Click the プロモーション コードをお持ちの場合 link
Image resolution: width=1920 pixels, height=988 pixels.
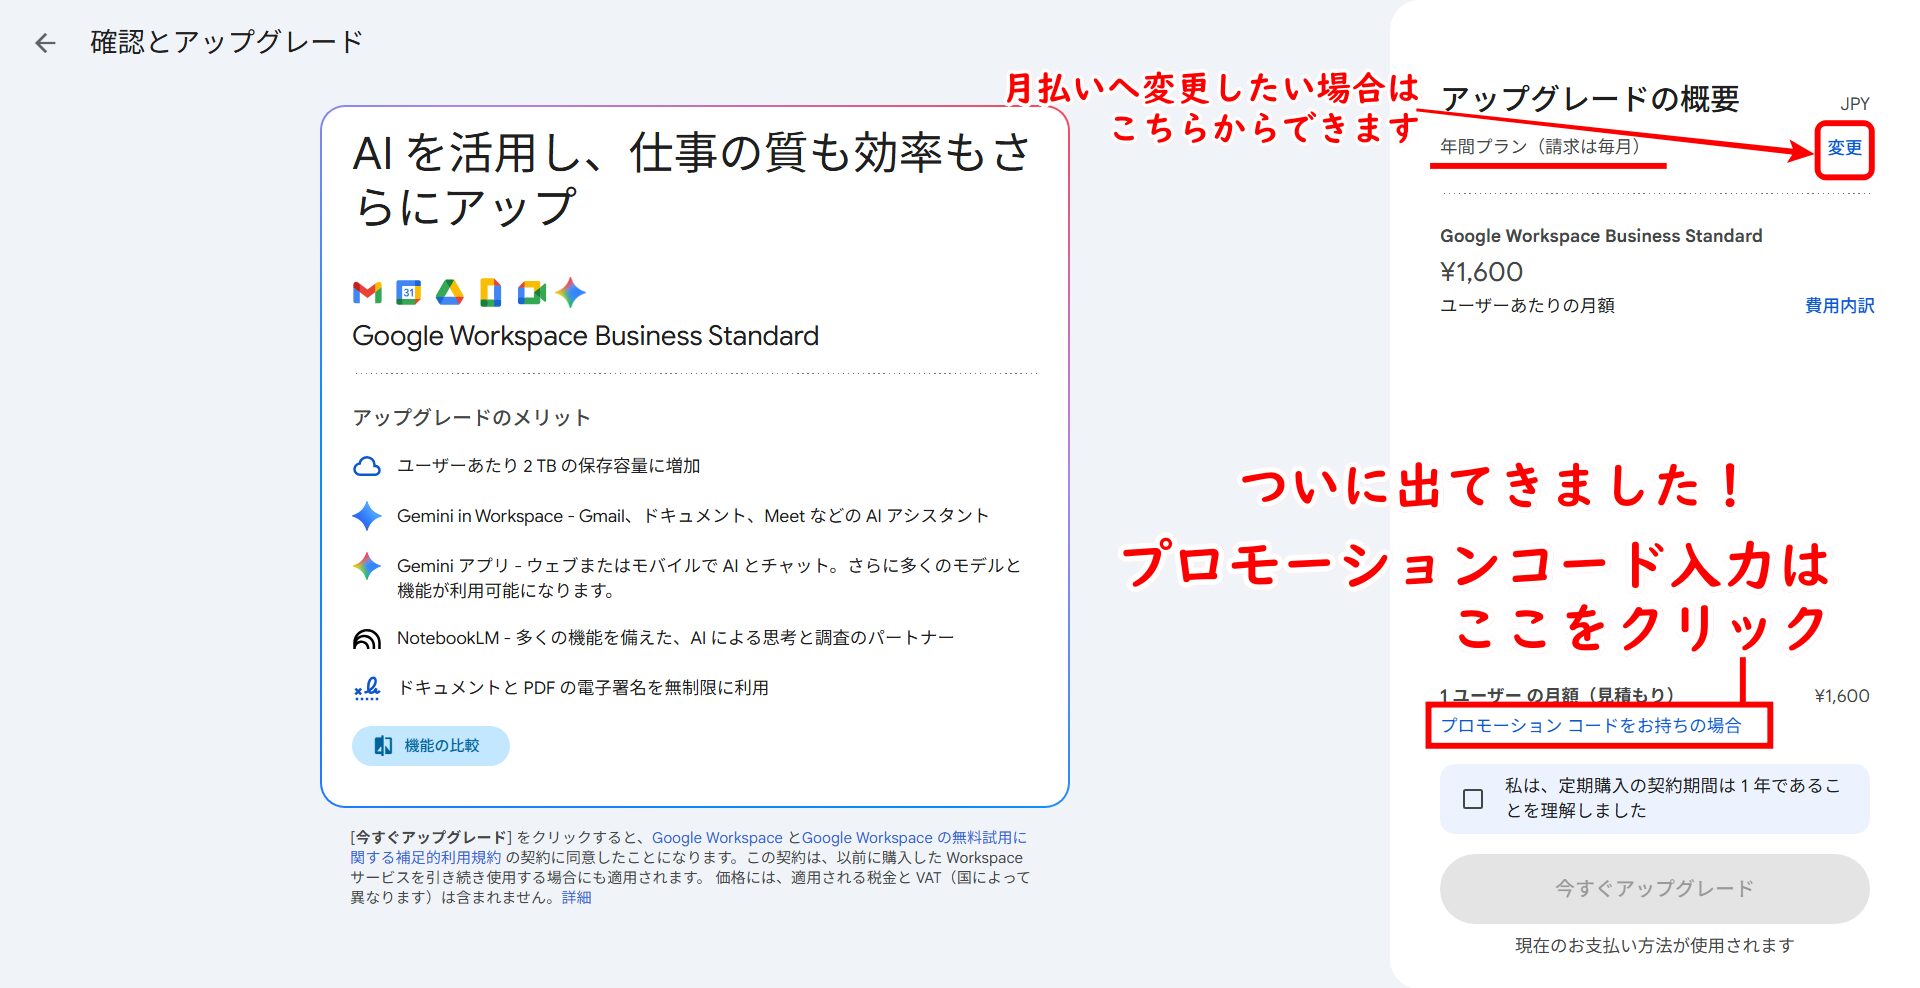click(1591, 726)
